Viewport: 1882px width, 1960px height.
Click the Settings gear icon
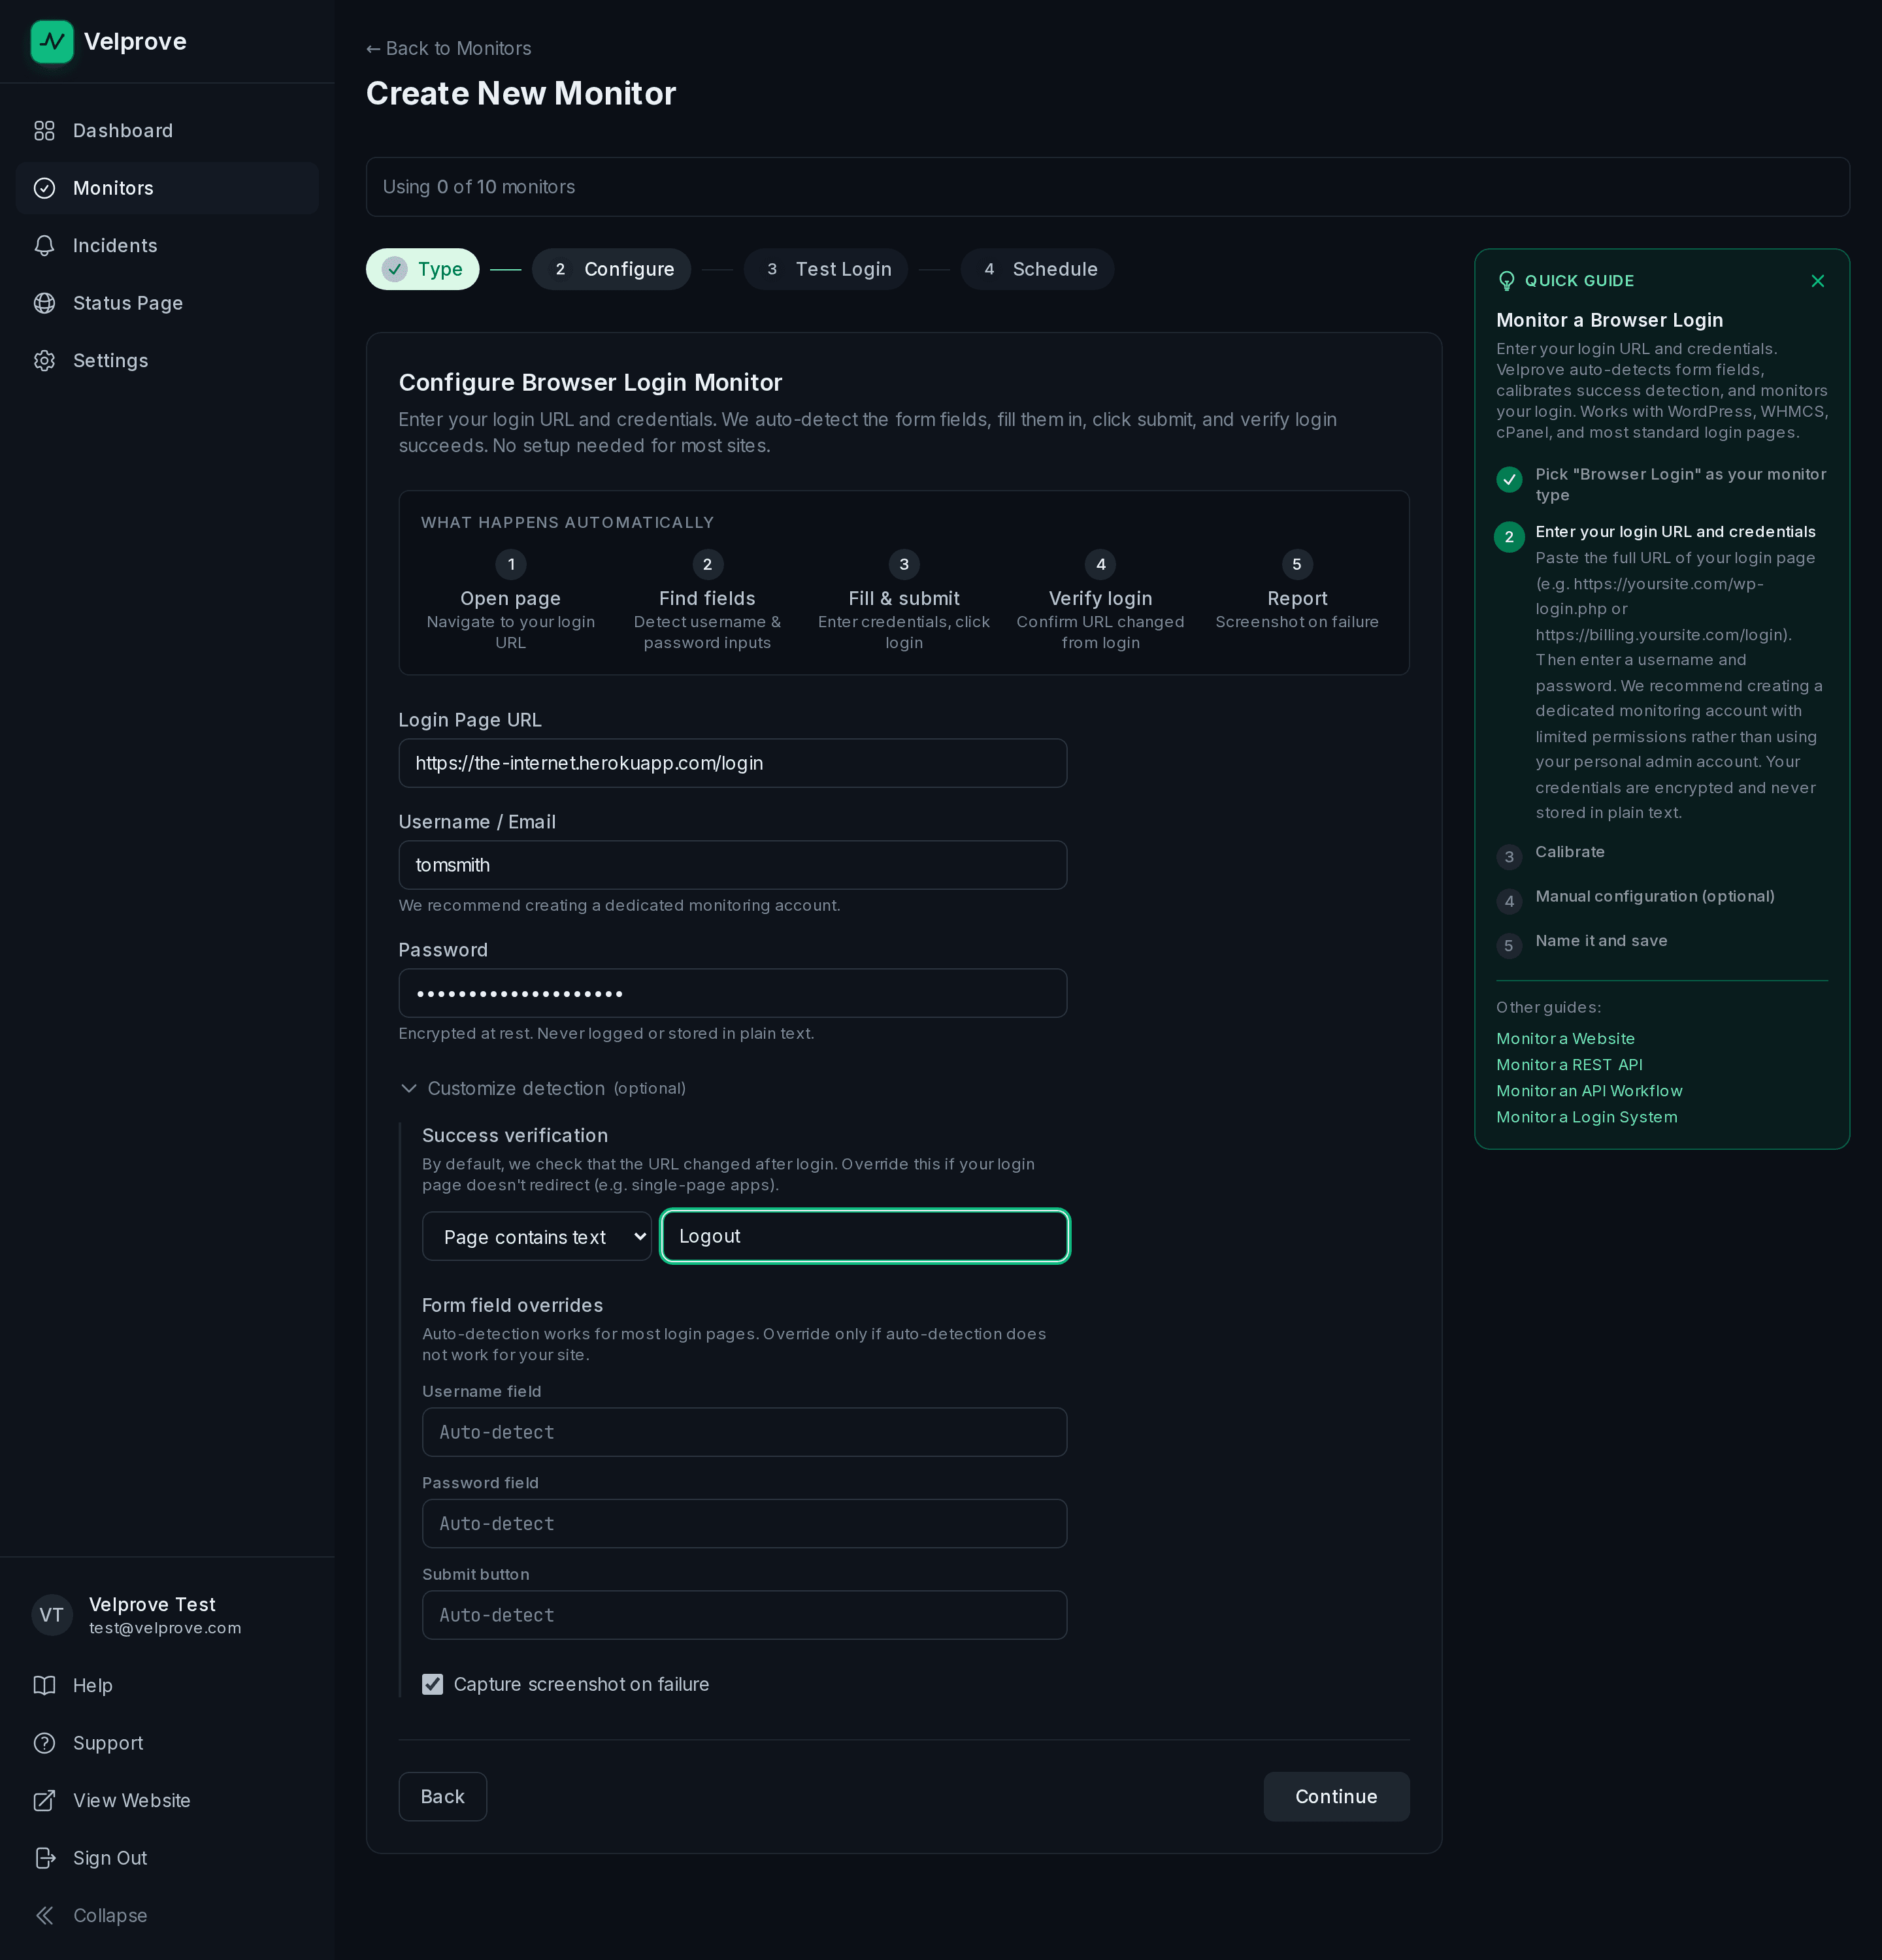pos(44,361)
